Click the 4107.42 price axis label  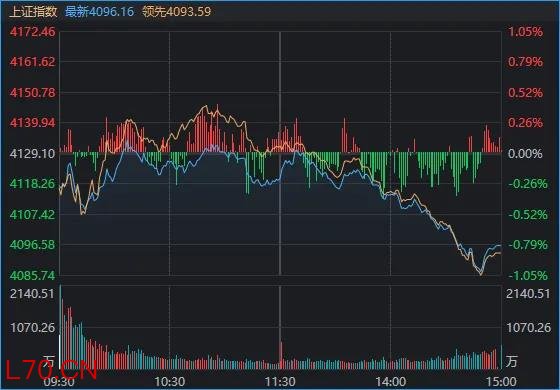[32, 215]
